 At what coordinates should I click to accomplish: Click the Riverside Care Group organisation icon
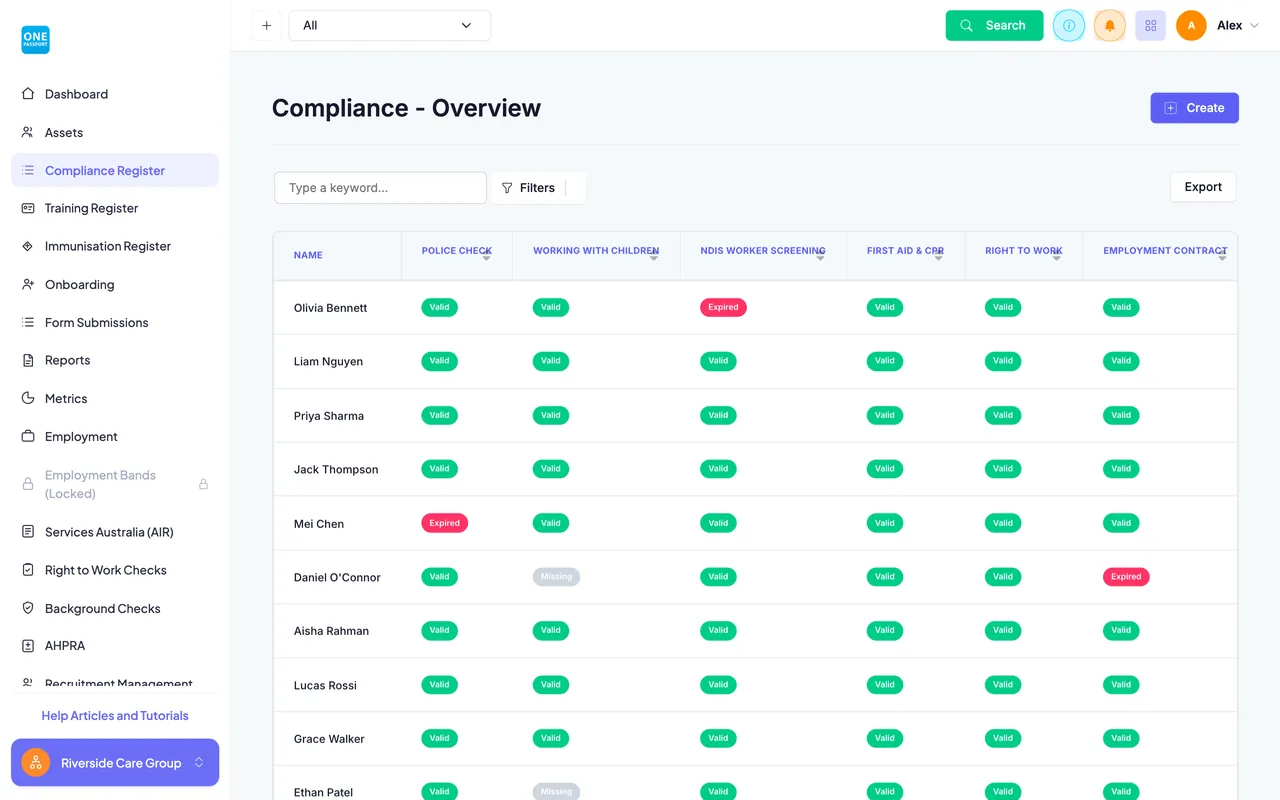[36, 763]
